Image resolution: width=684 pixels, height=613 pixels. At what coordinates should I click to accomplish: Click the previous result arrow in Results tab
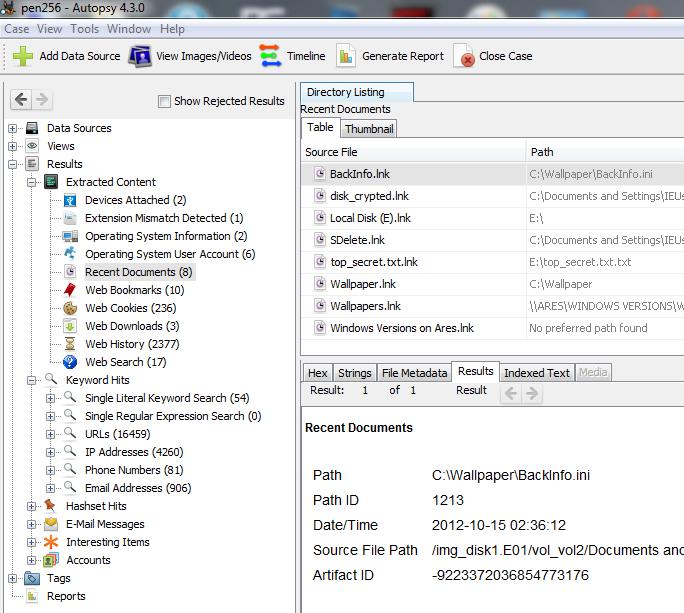click(x=511, y=394)
